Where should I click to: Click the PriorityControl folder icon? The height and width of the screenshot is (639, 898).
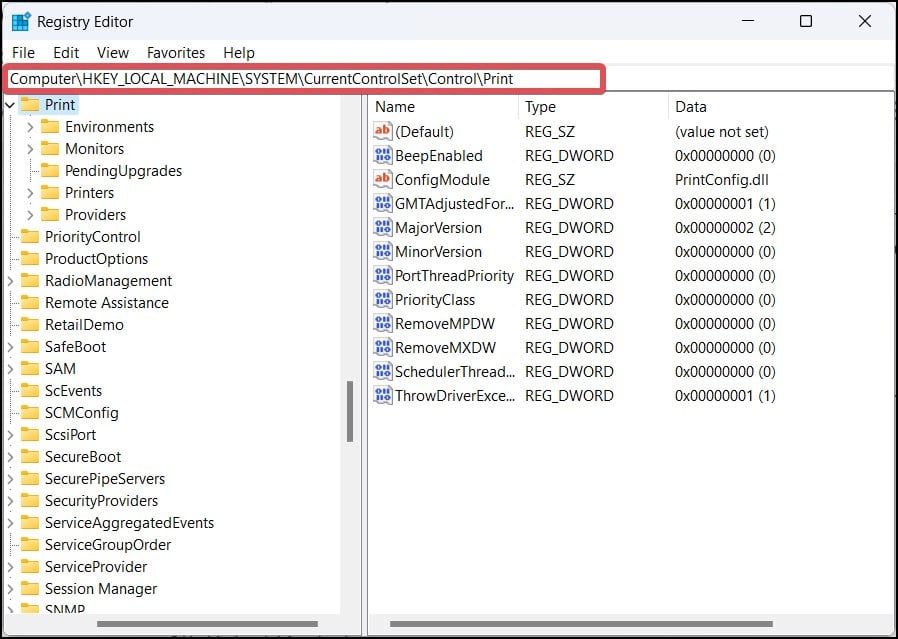30,236
